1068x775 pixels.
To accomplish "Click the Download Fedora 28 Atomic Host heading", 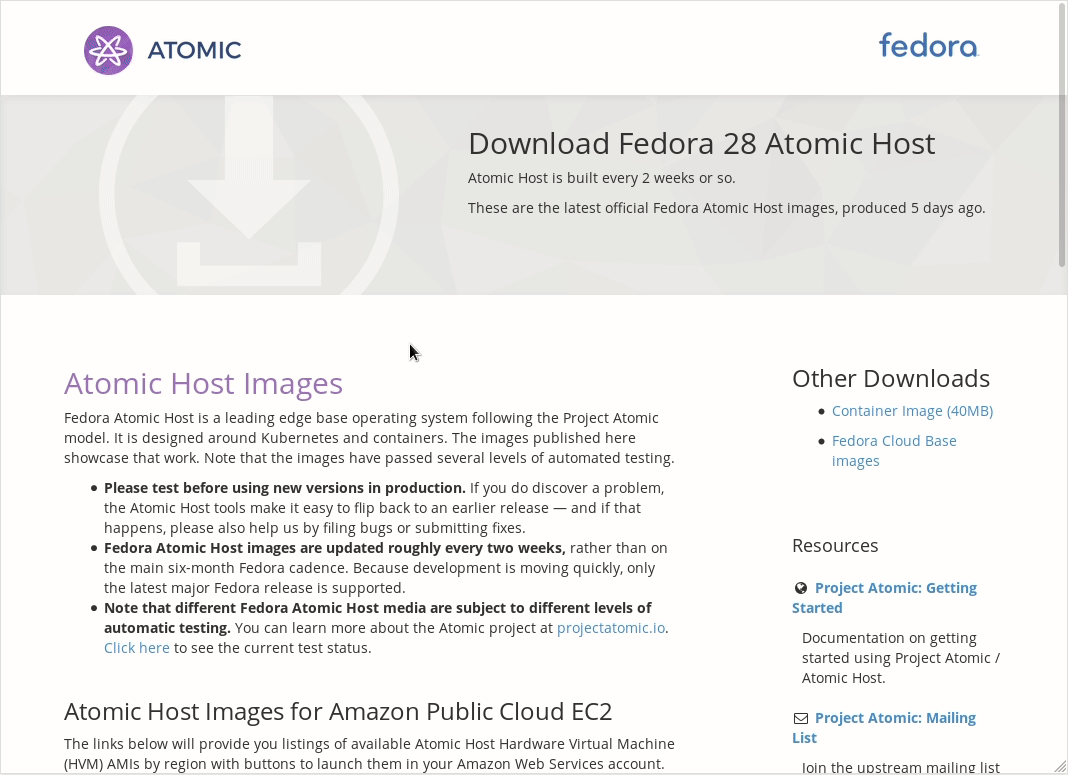I will 702,144.
